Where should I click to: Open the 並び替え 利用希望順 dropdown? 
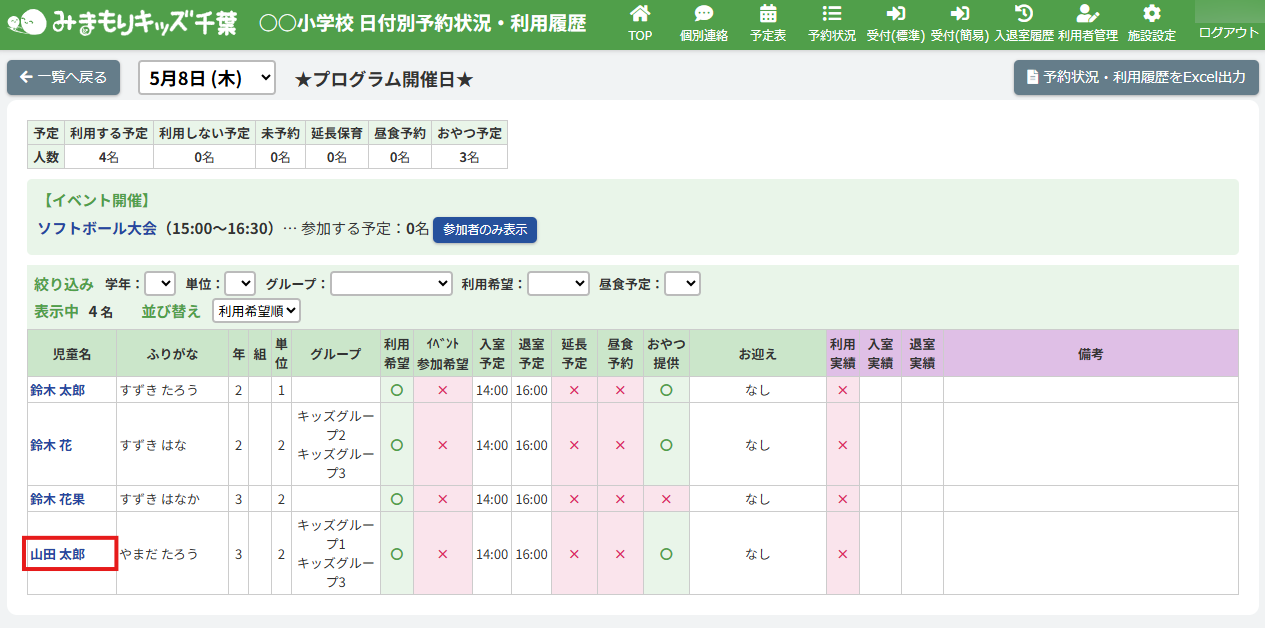click(256, 311)
